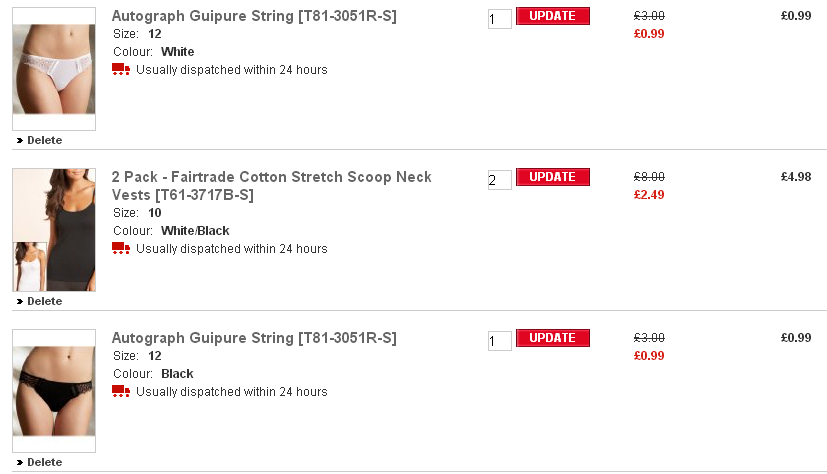The width and height of the screenshot is (827, 474).
Task: Click delivery truck icon for black string
Action: pos(121,391)
